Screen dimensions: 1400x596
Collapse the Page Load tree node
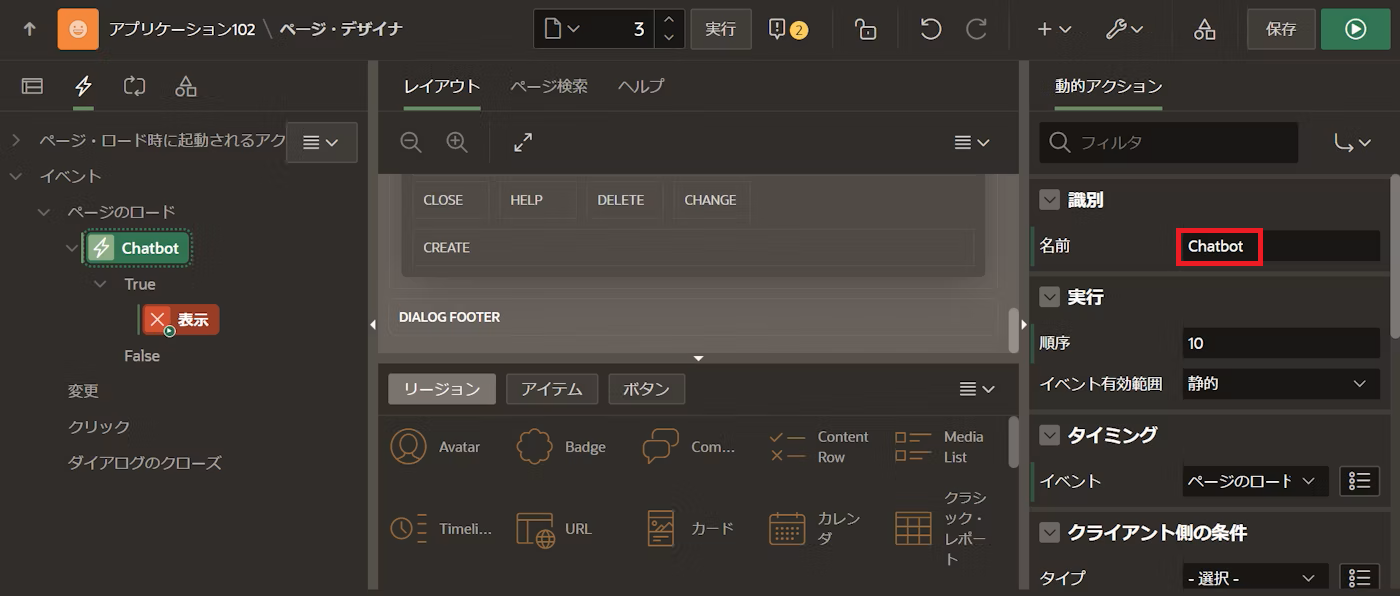pyautogui.click(x=44, y=212)
